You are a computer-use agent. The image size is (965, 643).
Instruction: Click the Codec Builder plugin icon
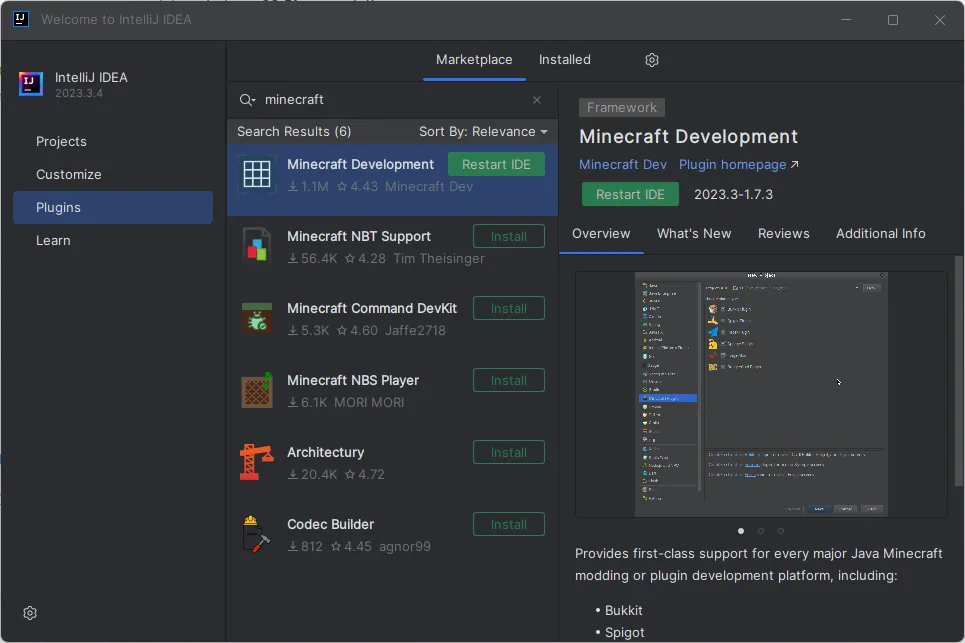tap(256, 534)
